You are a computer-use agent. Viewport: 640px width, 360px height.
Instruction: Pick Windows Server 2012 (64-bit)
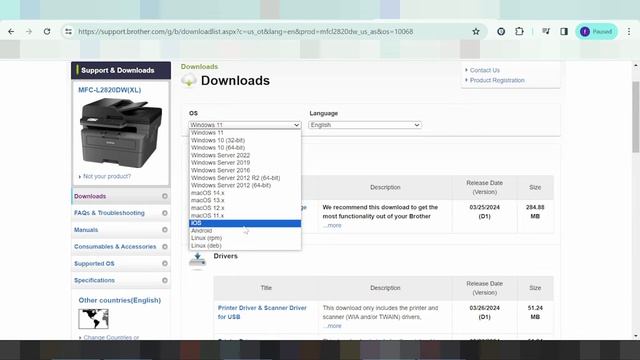[x=245, y=185]
